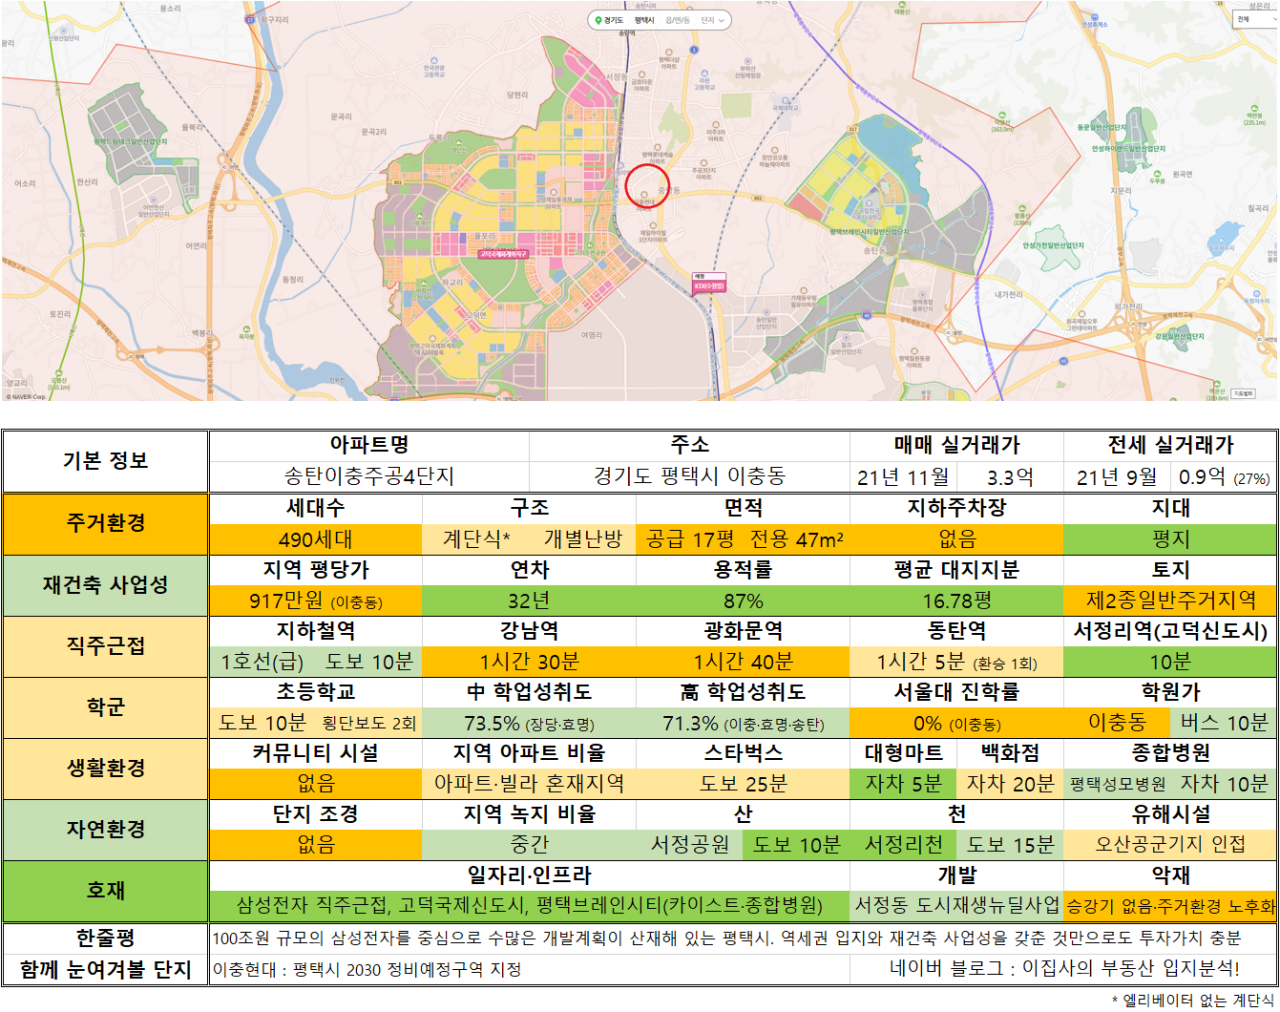Open the 전체 dropdown at map top-right

point(1256,19)
